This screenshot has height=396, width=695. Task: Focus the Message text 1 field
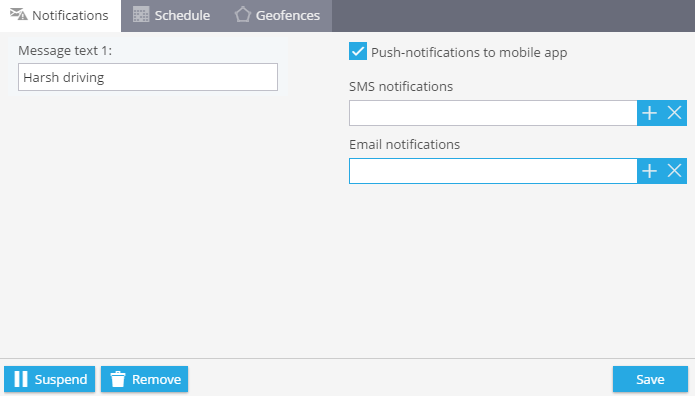click(148, 77)
